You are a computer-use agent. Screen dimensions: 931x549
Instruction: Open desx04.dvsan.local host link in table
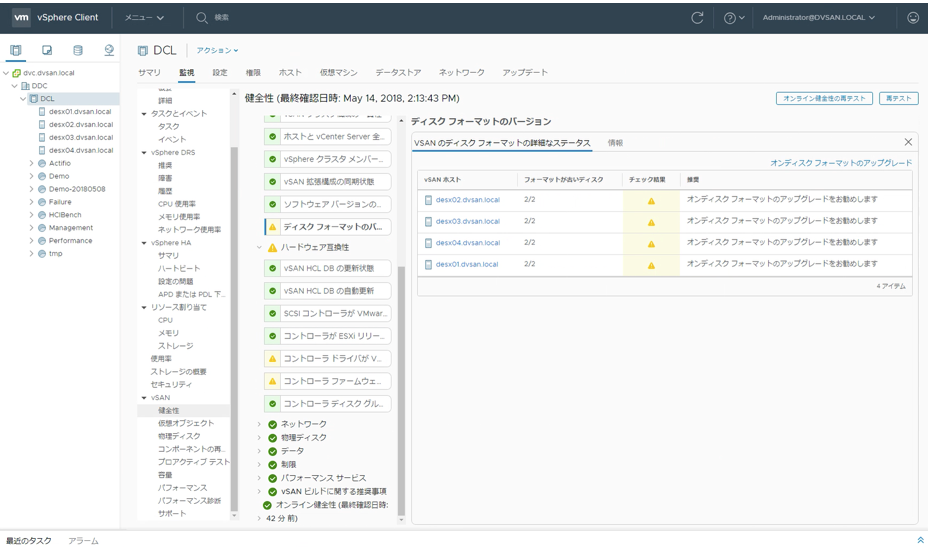pos(468,243)
